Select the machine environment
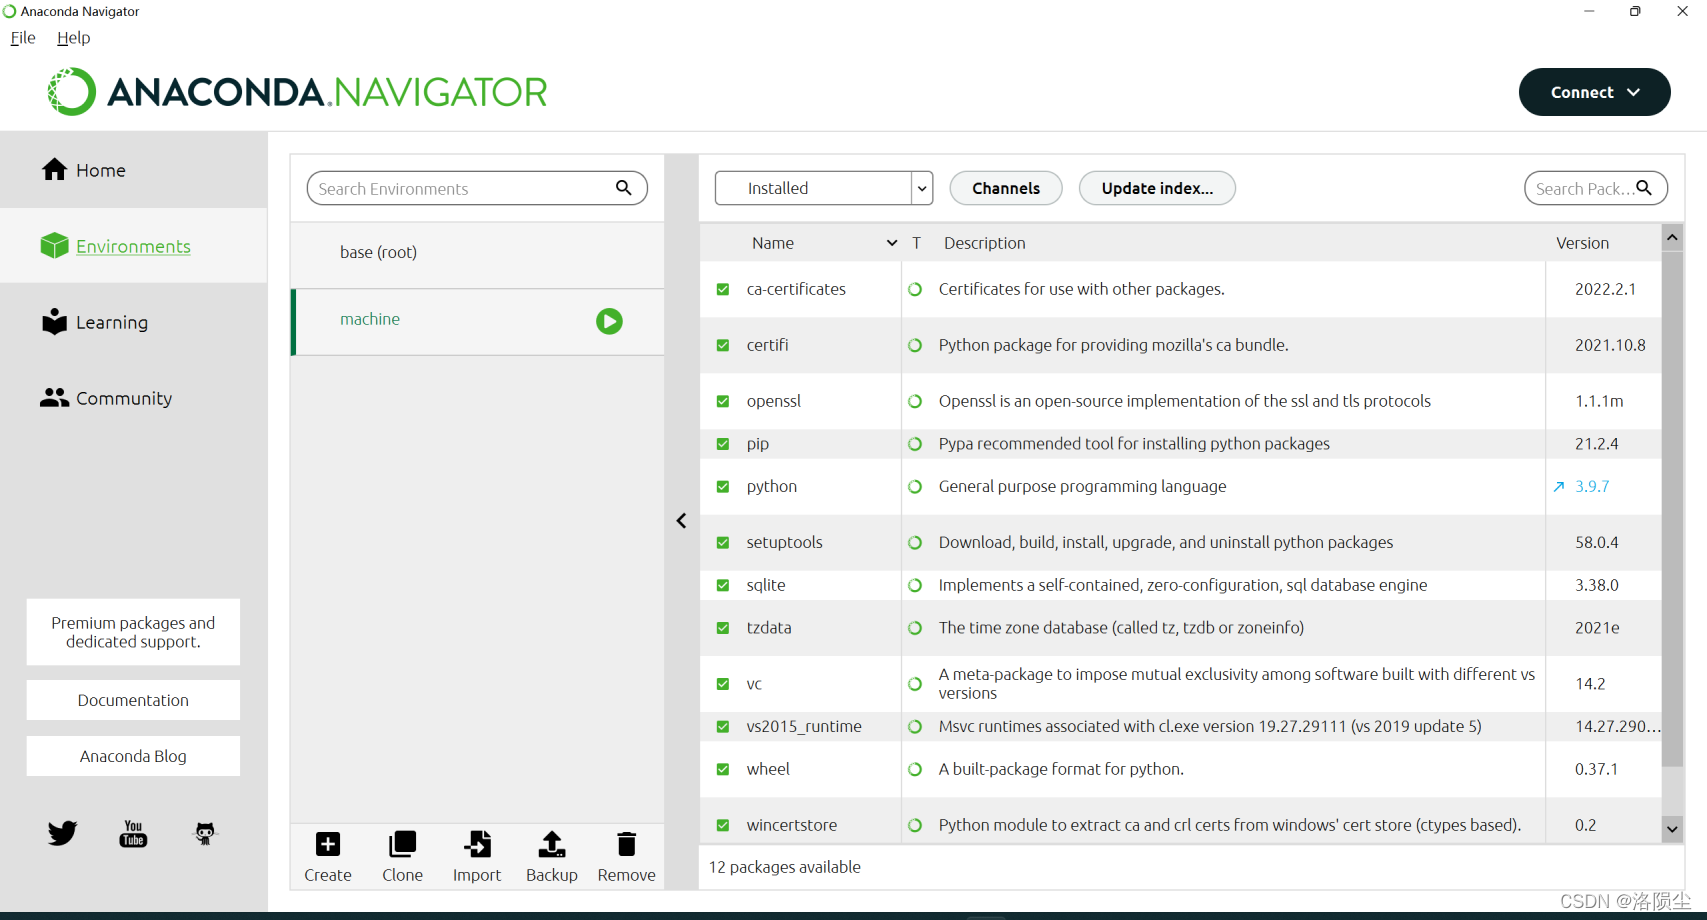The height and width of the screenshot is (920, 1707). click(x=478, y=321)
